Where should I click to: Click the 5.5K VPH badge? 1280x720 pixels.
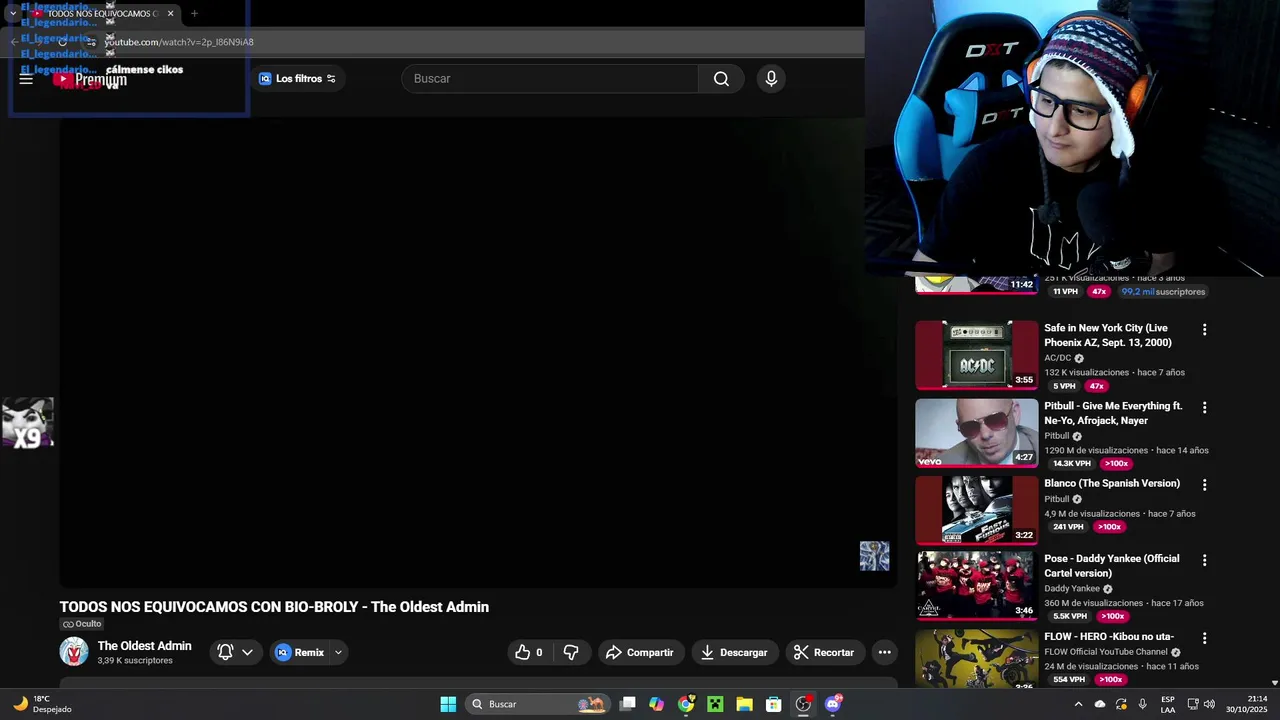coord(1069,617)
